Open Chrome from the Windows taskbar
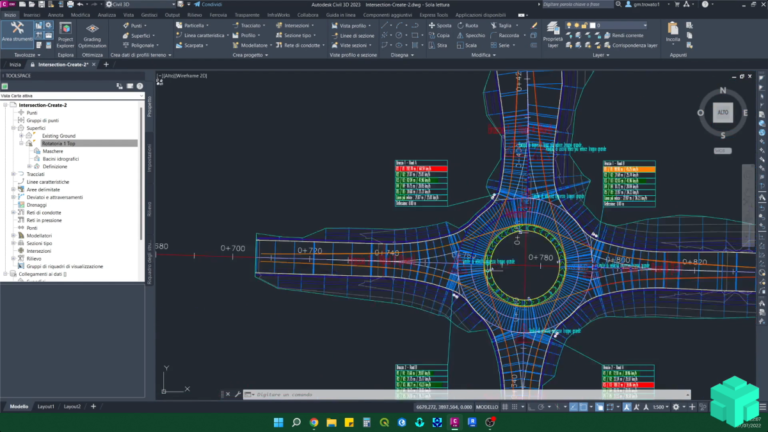This screenshot has height=432, width=768. [x=314, y=422]
